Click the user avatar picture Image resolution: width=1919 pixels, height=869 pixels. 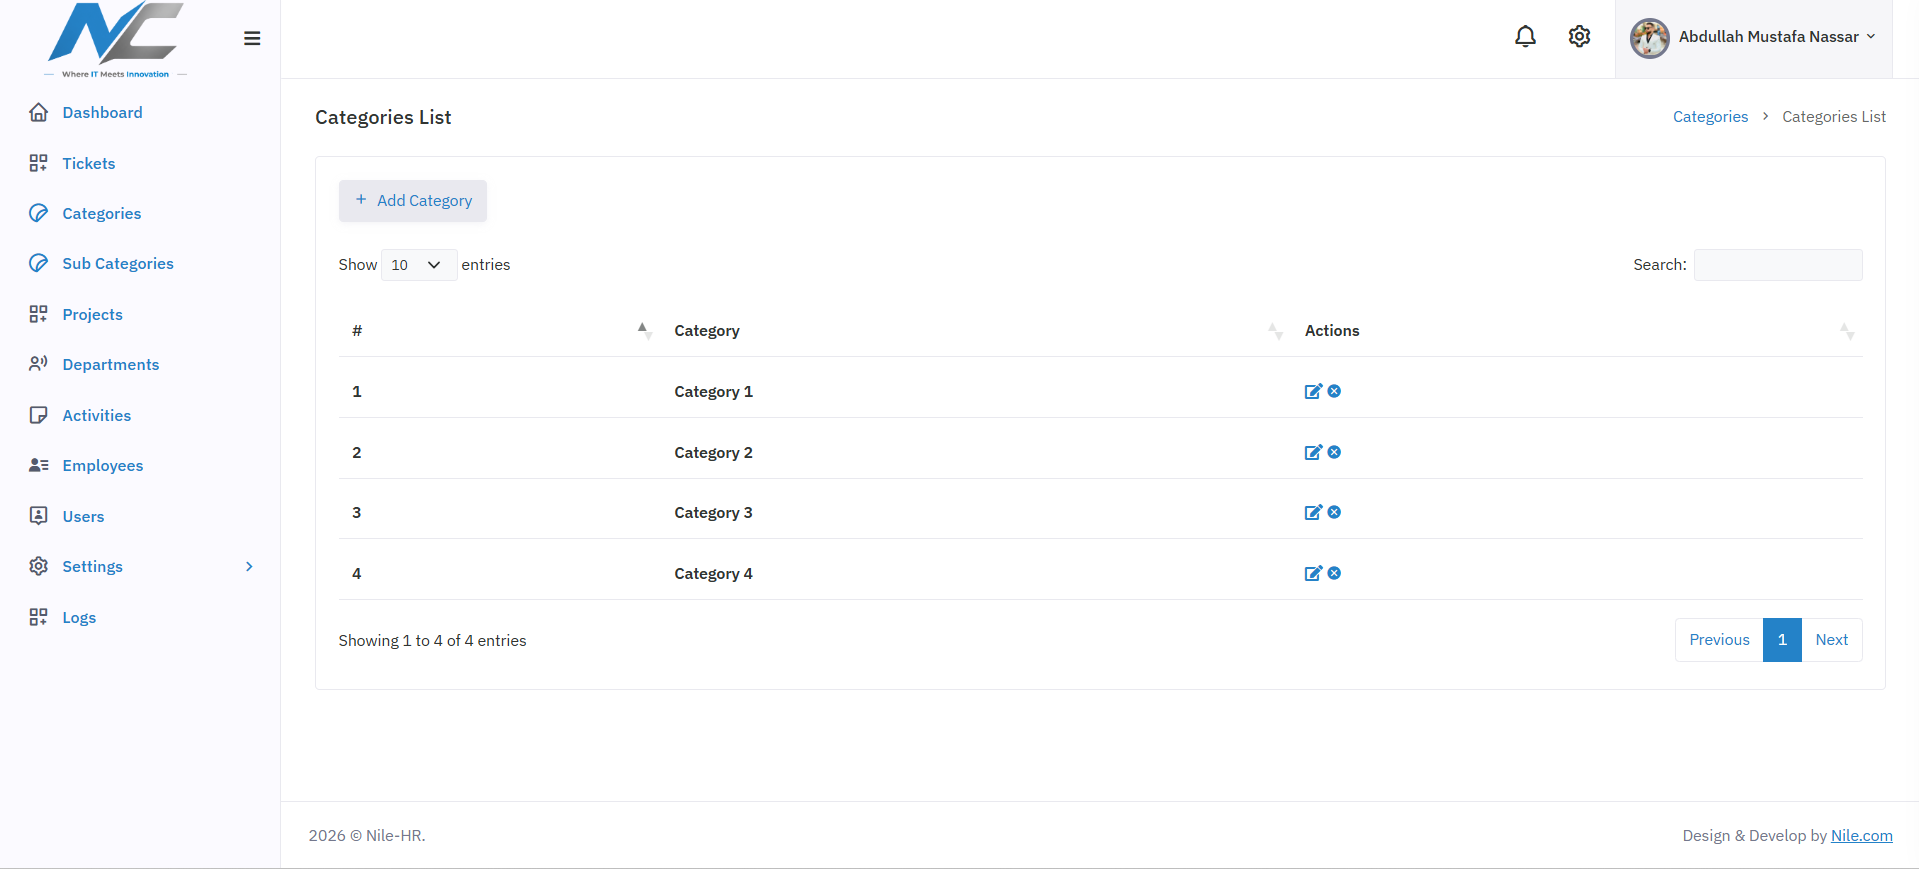pos(1649,38)
